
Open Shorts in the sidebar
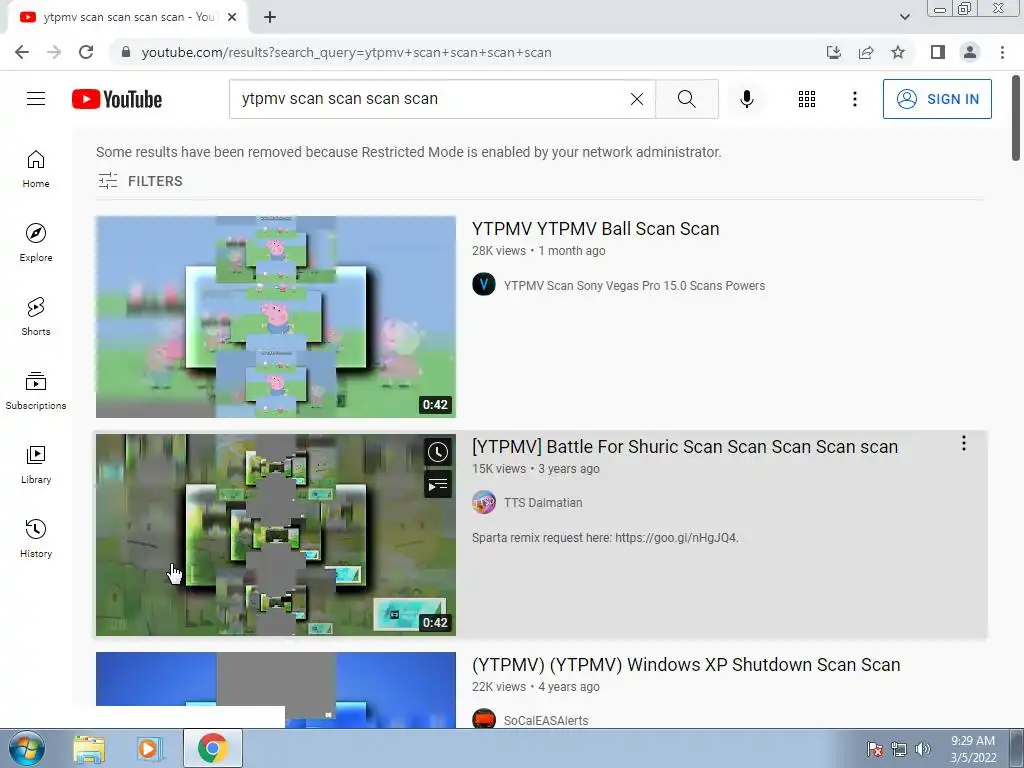[36, 317]
